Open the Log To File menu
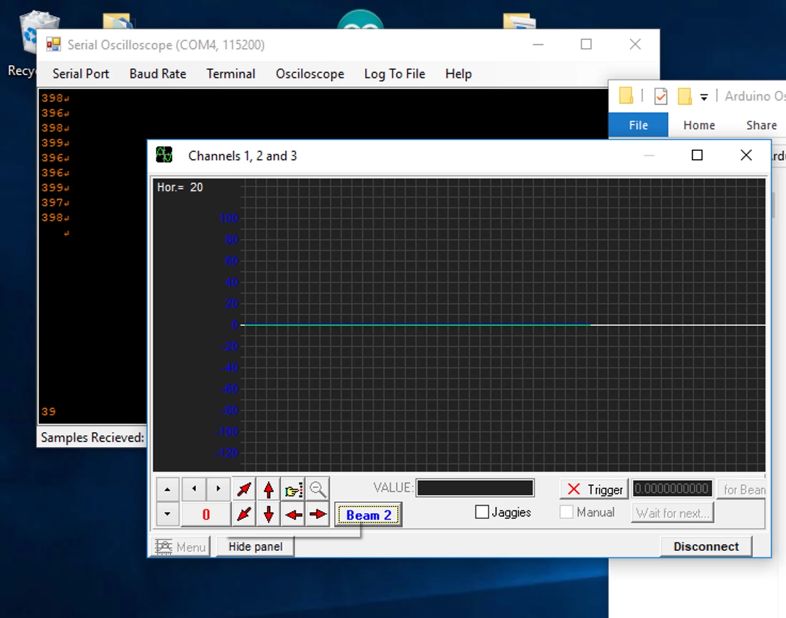Screen dimensions: 786x618 394,74
